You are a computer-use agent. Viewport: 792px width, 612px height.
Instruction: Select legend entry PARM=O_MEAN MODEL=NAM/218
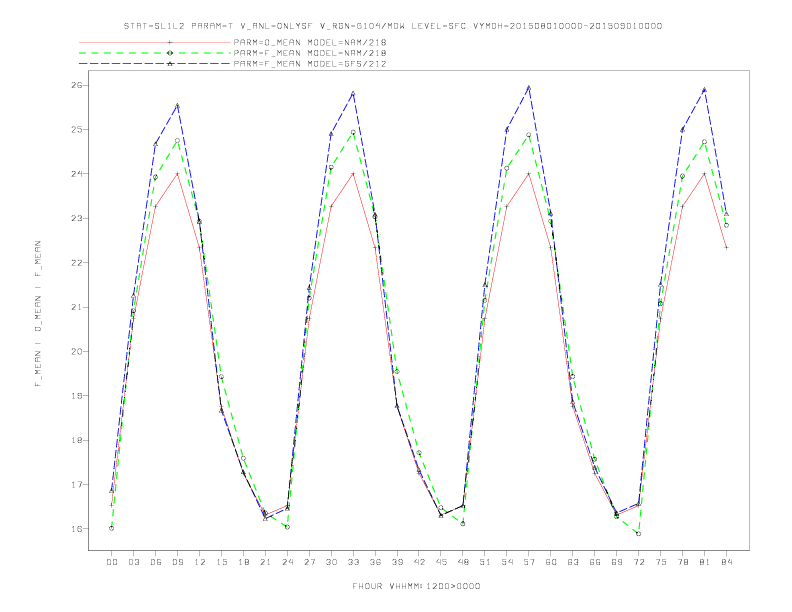[310, 42]
